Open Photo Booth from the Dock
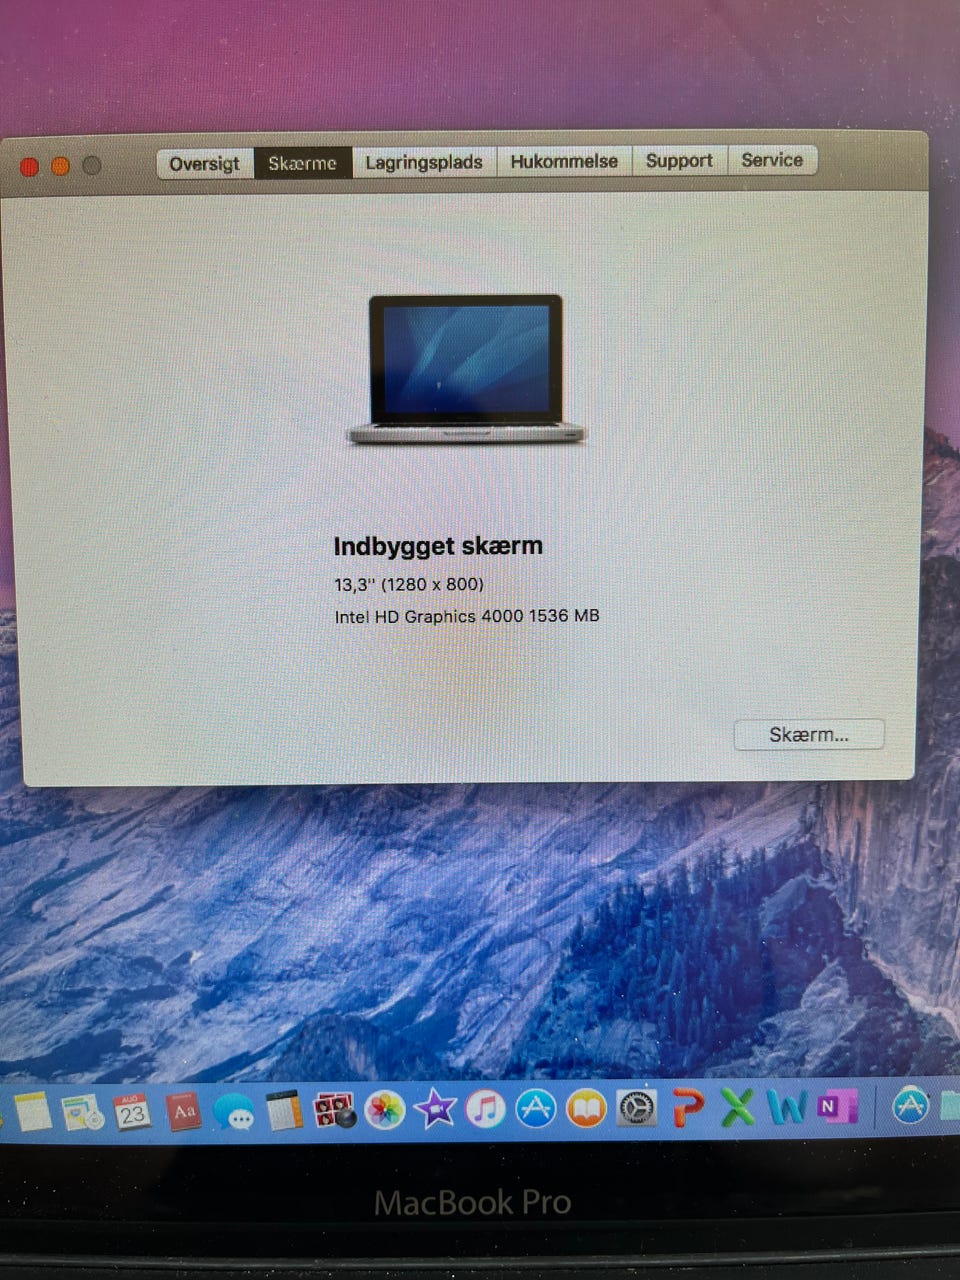The width and height of the screenshot is (960, 1280). 335,1110
